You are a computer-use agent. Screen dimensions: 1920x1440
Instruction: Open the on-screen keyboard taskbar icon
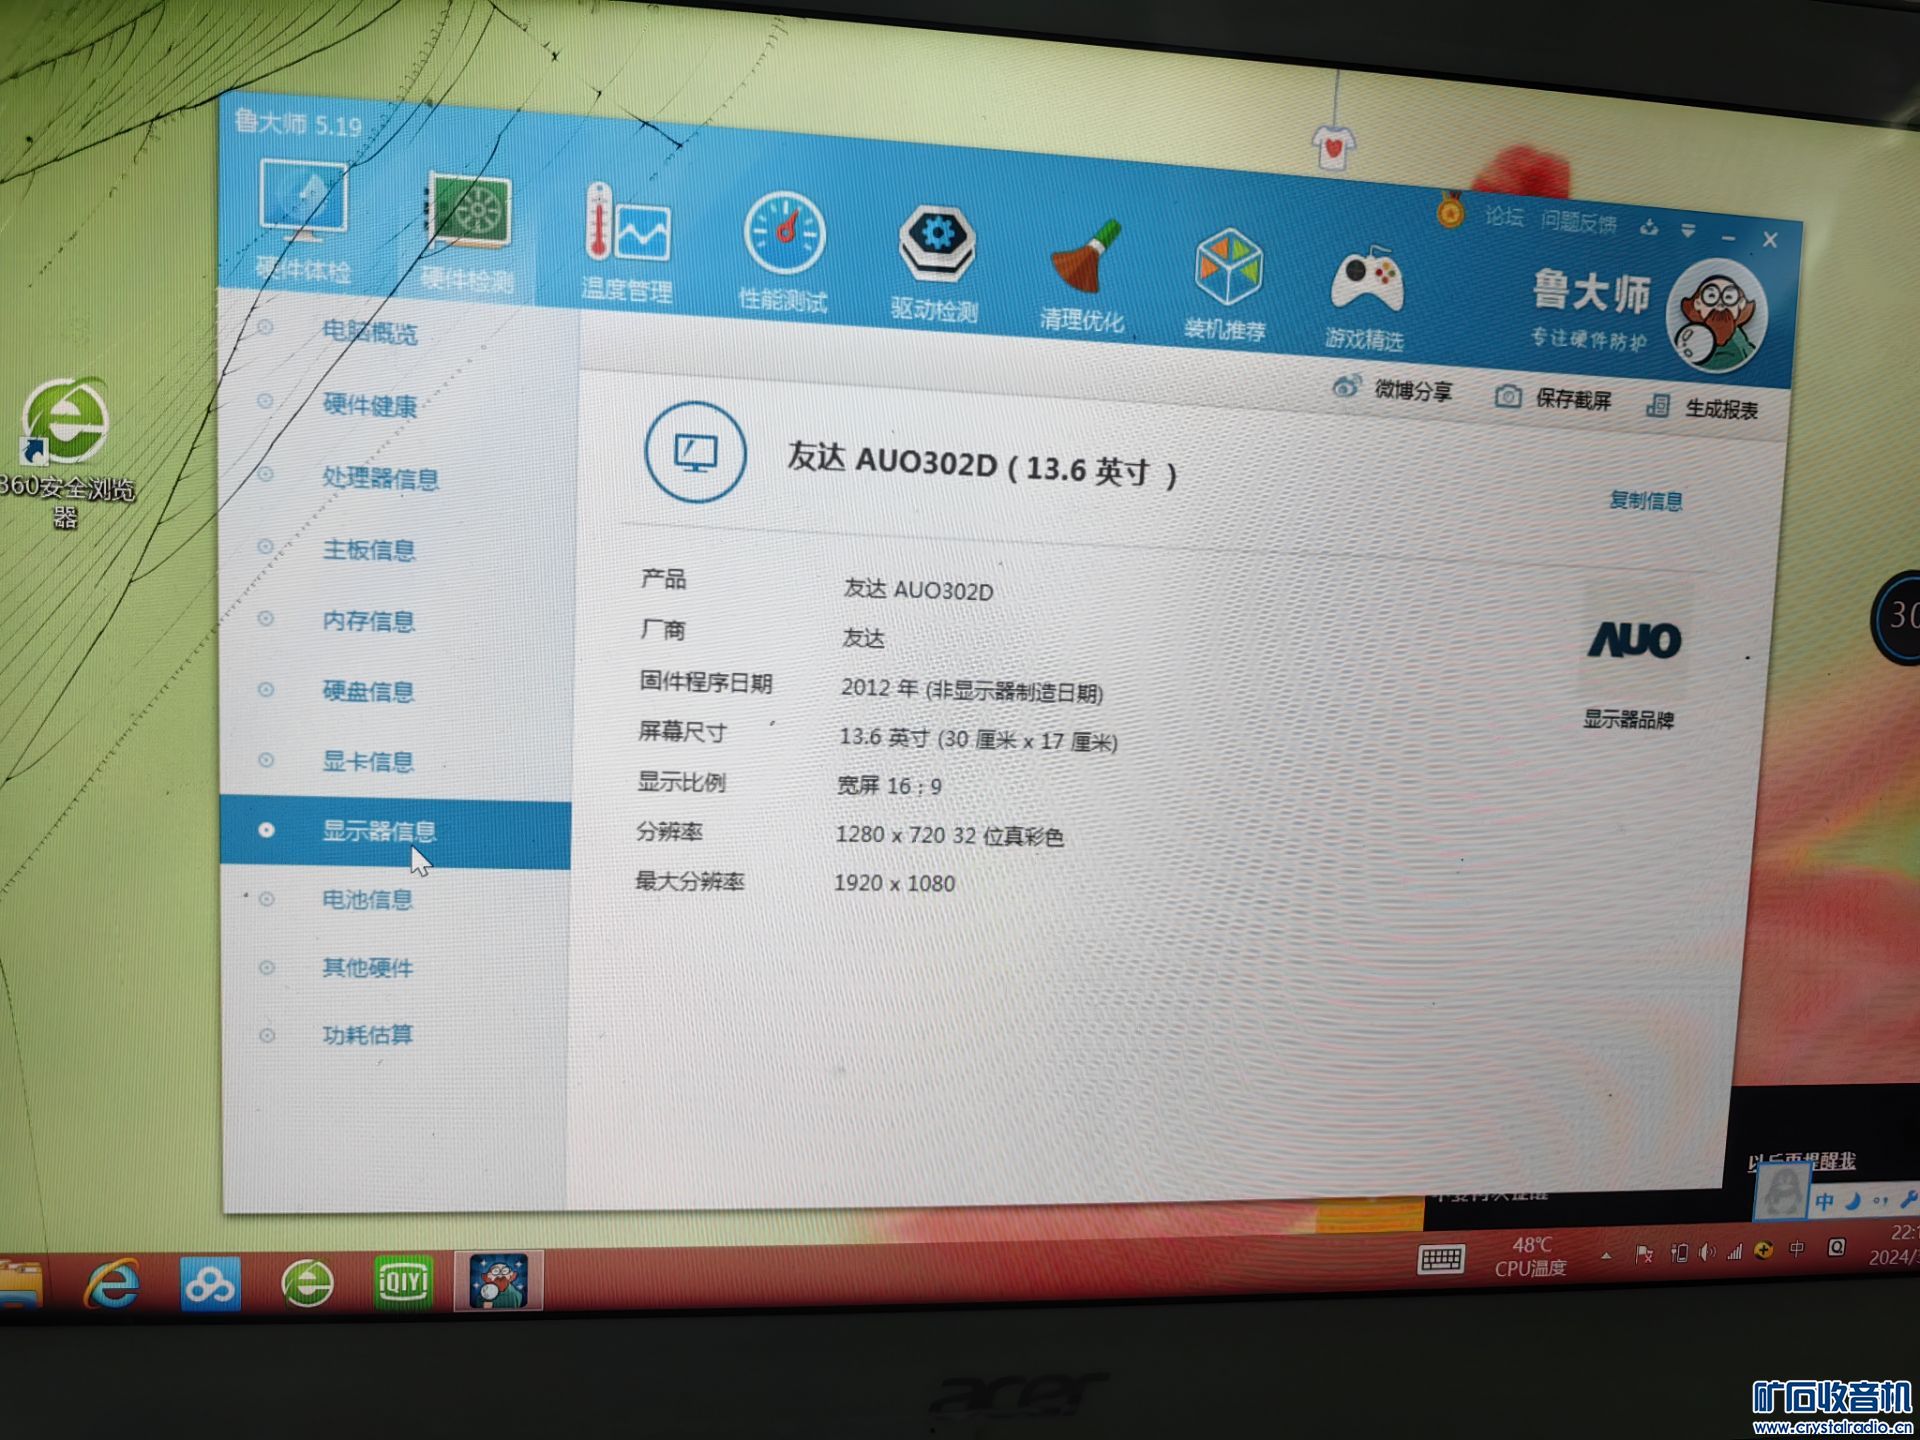[1441, 1259]
